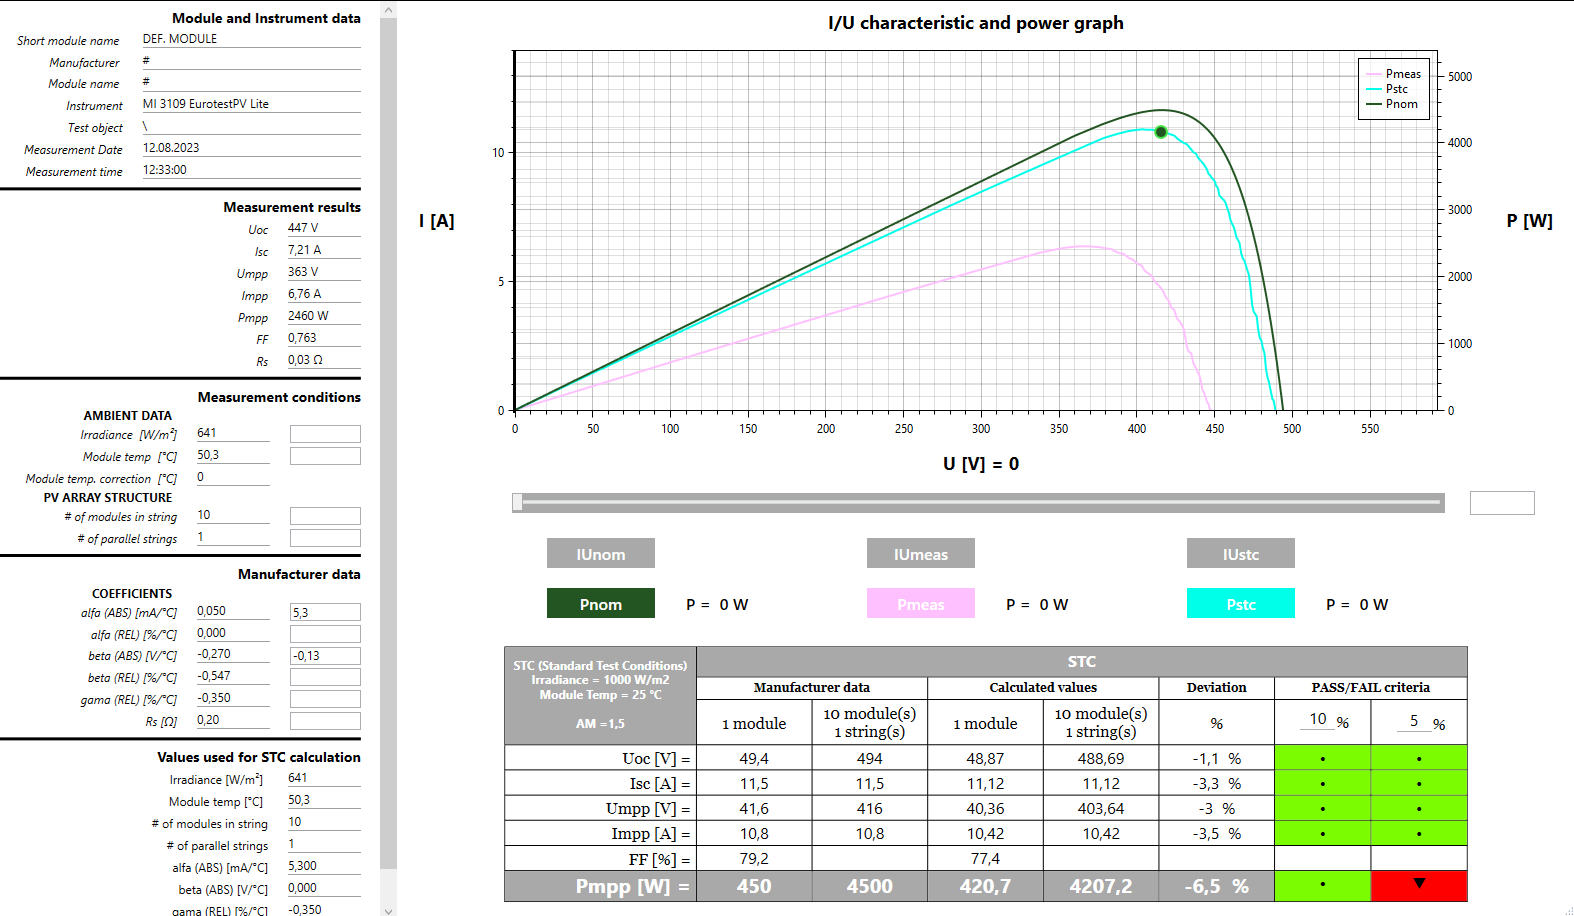Click the voltage slider handle below the graph
The width and height of the screenshot is (1574, 916).
(517, 502)
